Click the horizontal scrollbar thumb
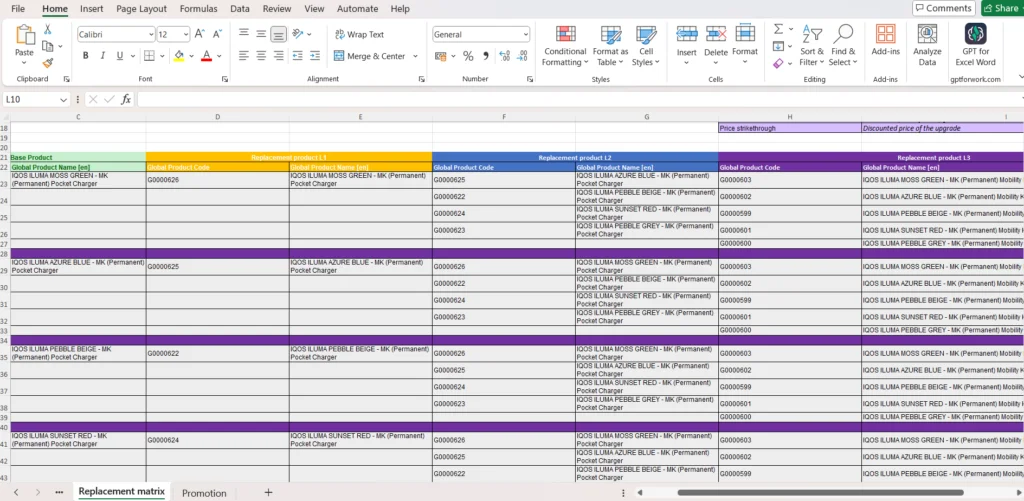Image resolution: width=1024 pixels, height=501 pixels. [x=820, y=493]
